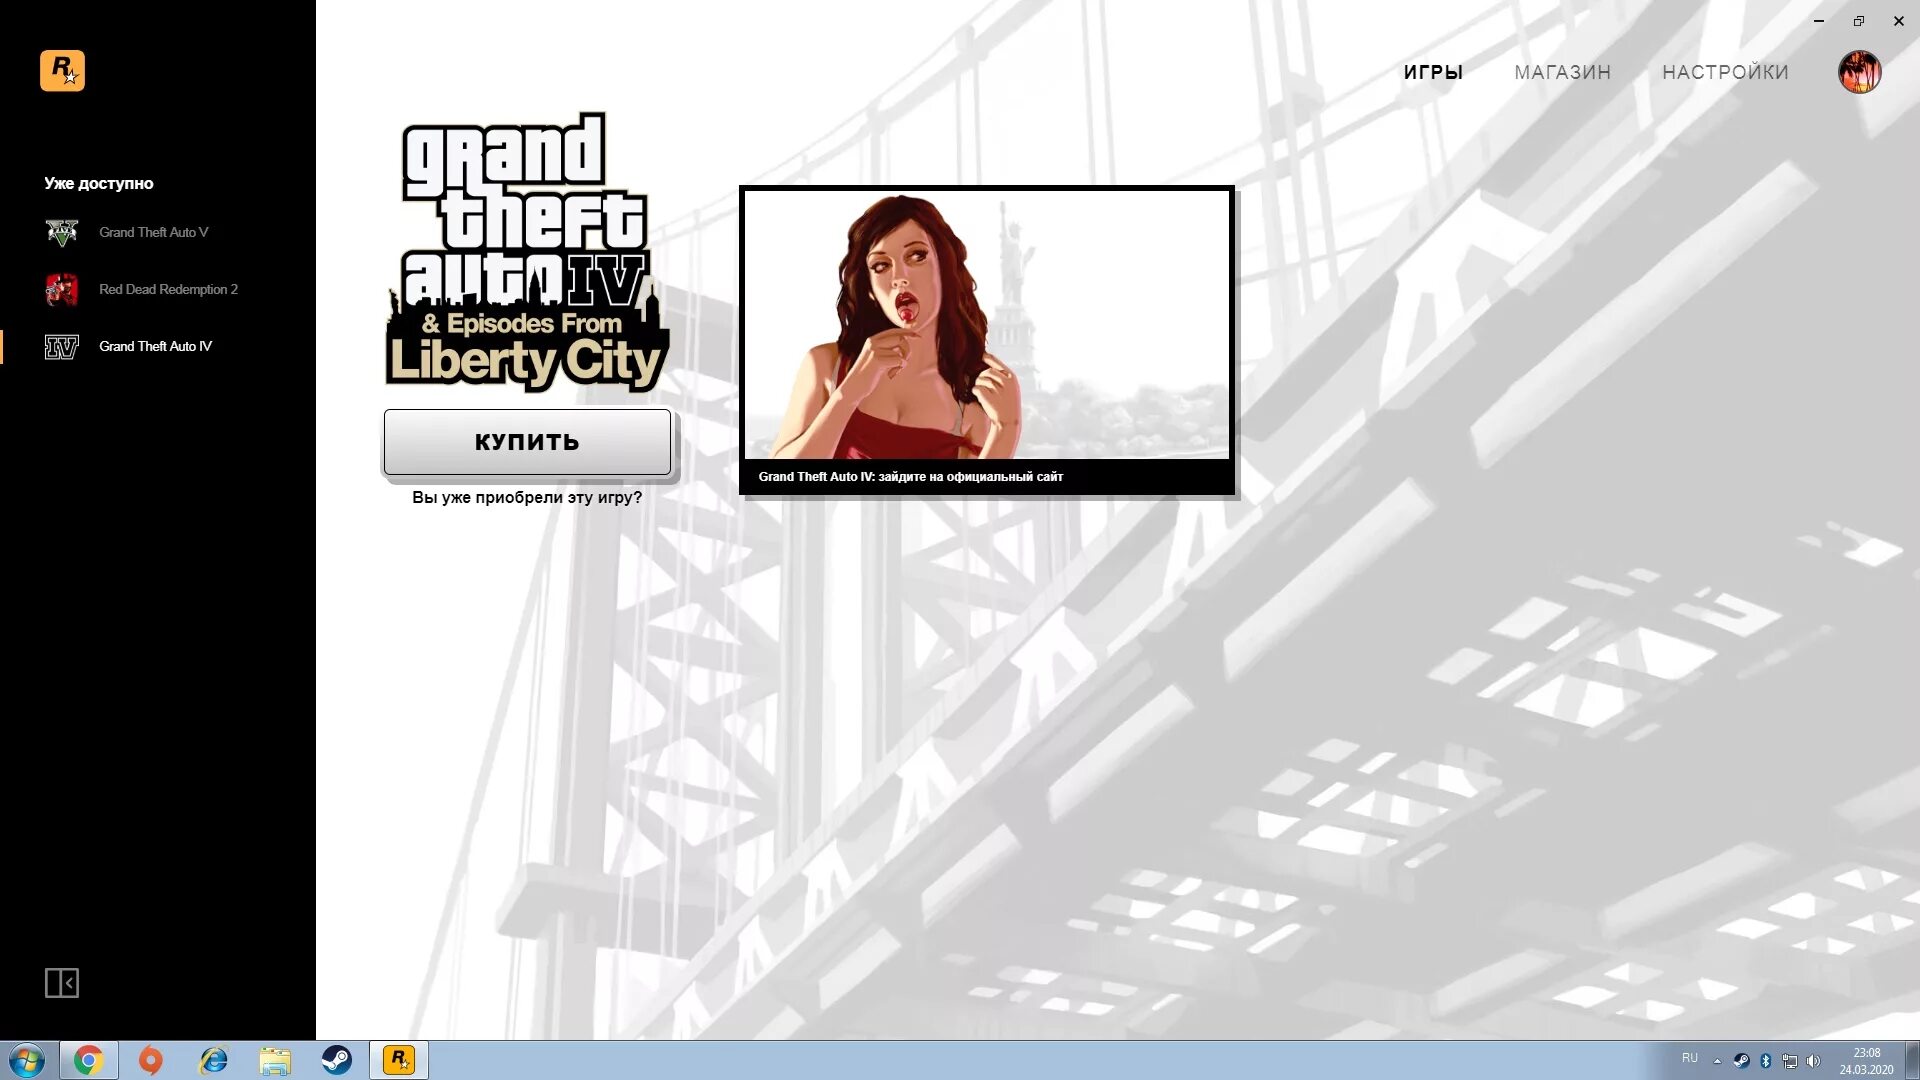The image size is (1920, 1080).
Task: Click the Rockstar taskbar shortcut icon
Action: click(x=397, y=1058)
